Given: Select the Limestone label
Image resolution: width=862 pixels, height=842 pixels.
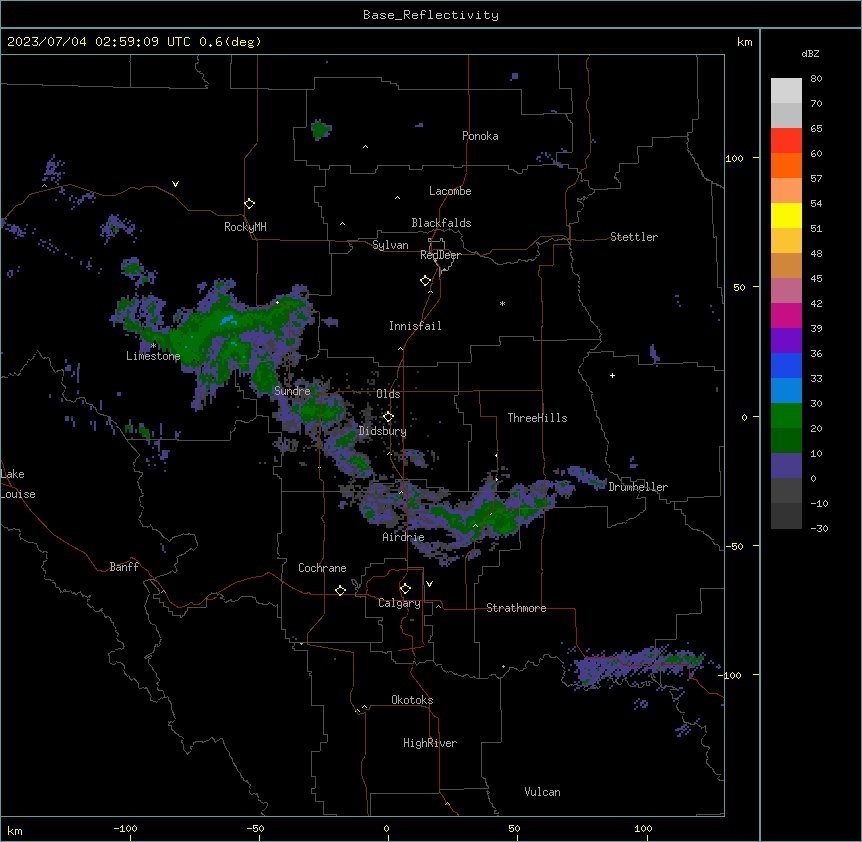Looking at the screenshot, I should 153,356.
